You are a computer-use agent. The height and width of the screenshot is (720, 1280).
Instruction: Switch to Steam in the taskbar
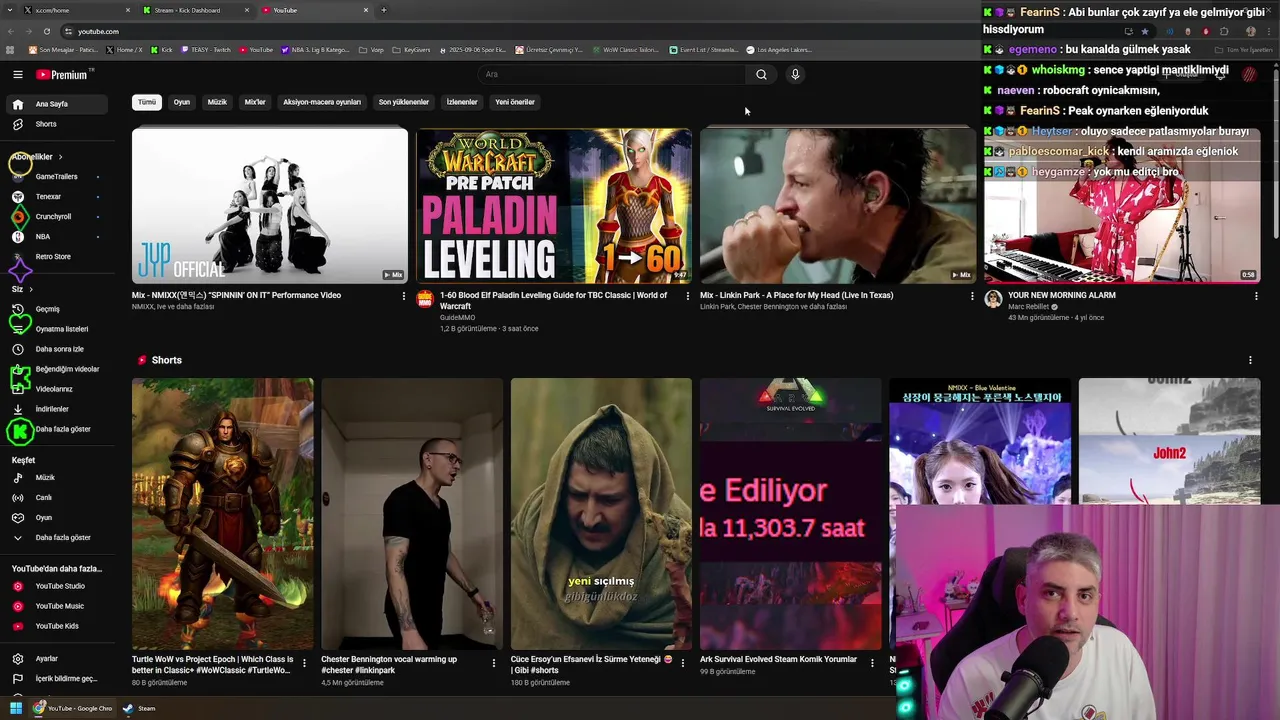(x=139, y=708)
